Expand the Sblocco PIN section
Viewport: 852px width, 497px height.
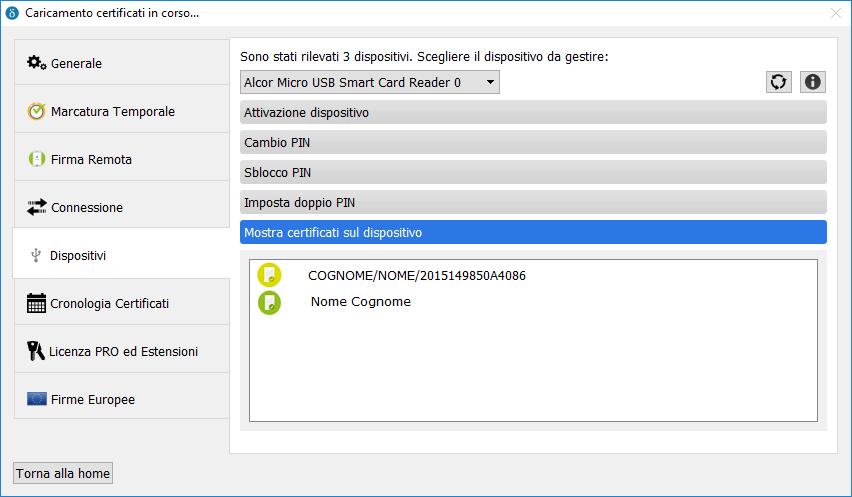click(533, 173)
